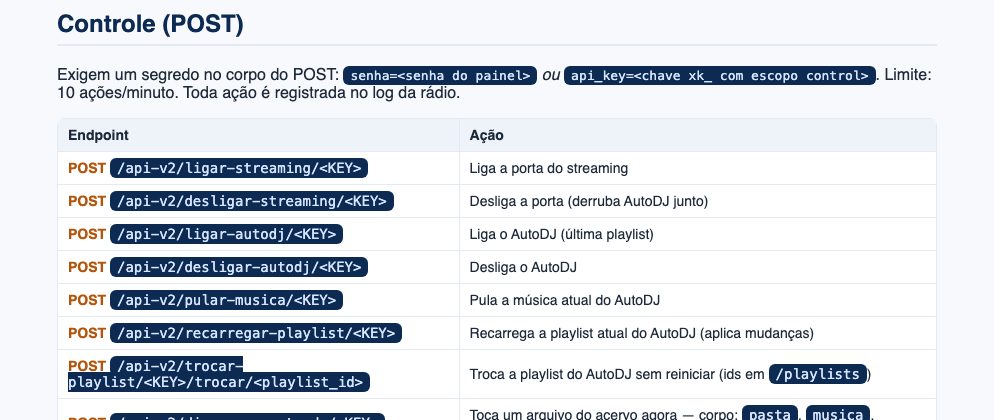Click the POST label beside pular-musica
Screen dimensions: 994x420
(x=87, y=300)
